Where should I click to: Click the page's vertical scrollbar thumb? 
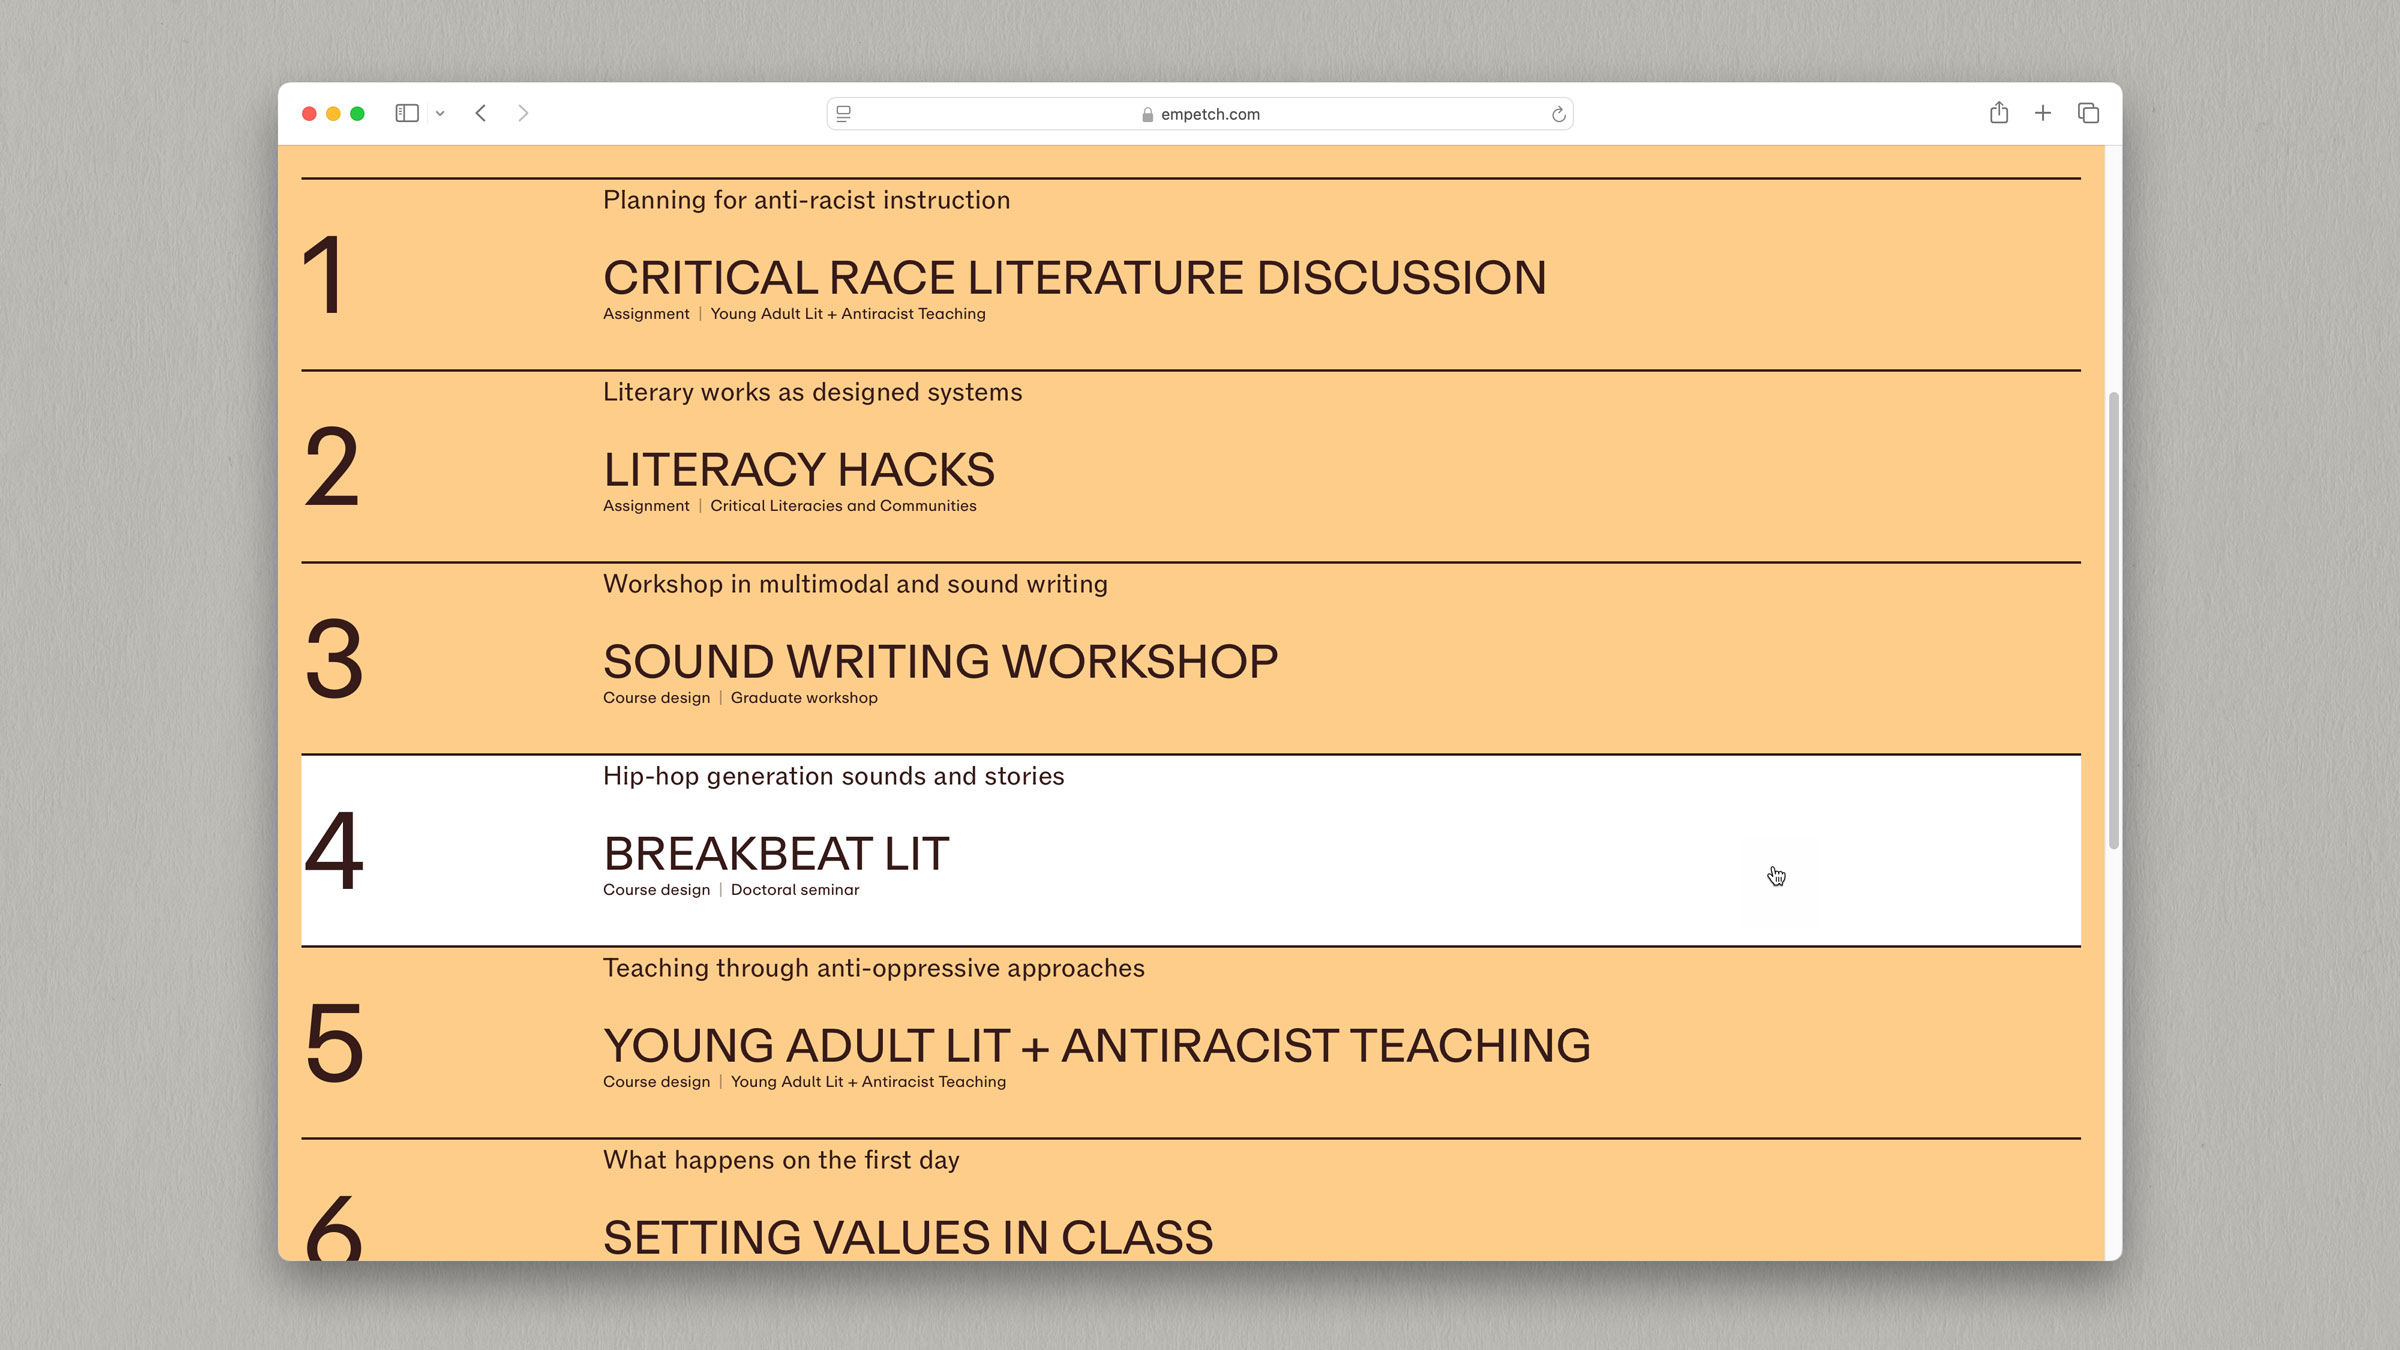2113,620
